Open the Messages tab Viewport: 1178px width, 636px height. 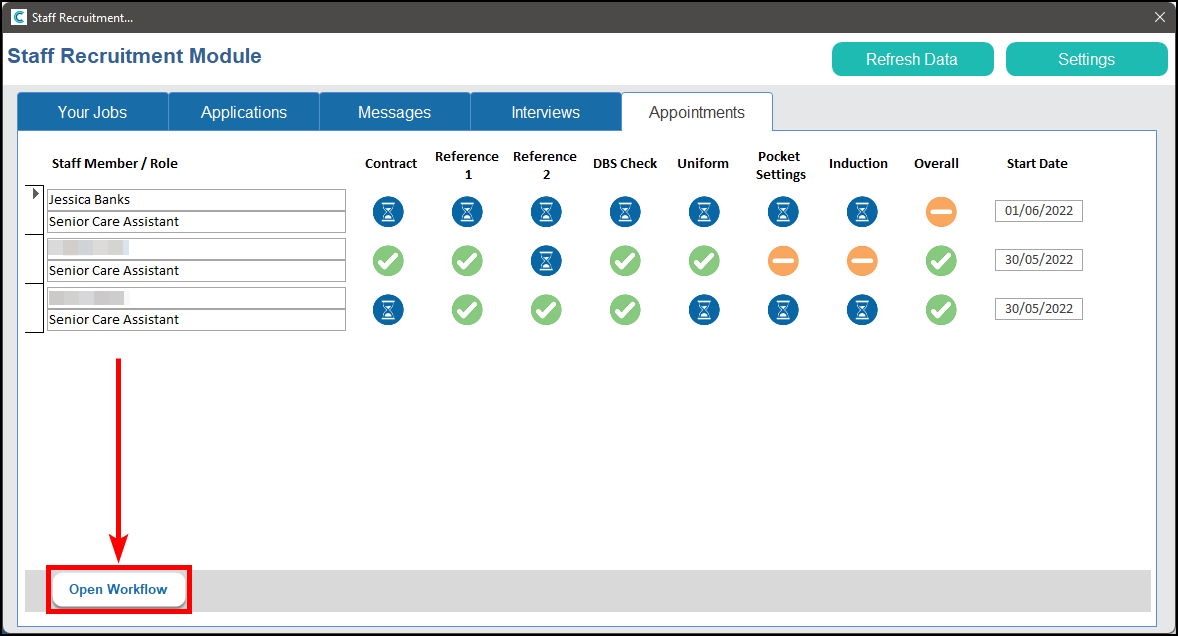click(x=394, y=112)
